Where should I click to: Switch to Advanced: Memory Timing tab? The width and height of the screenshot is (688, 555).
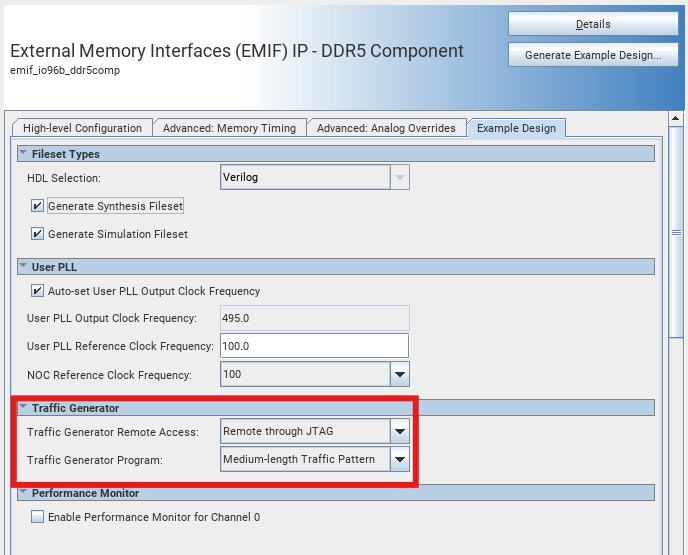click(229, 128)
